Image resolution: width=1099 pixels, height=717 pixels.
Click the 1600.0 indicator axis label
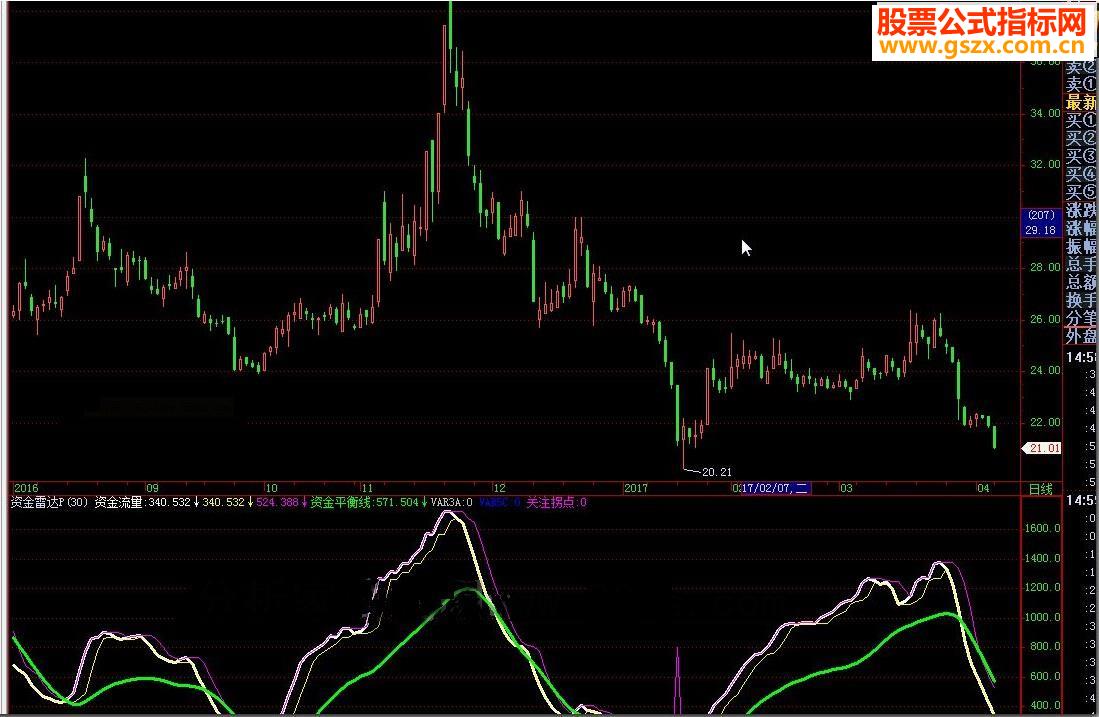(1043, 528)
